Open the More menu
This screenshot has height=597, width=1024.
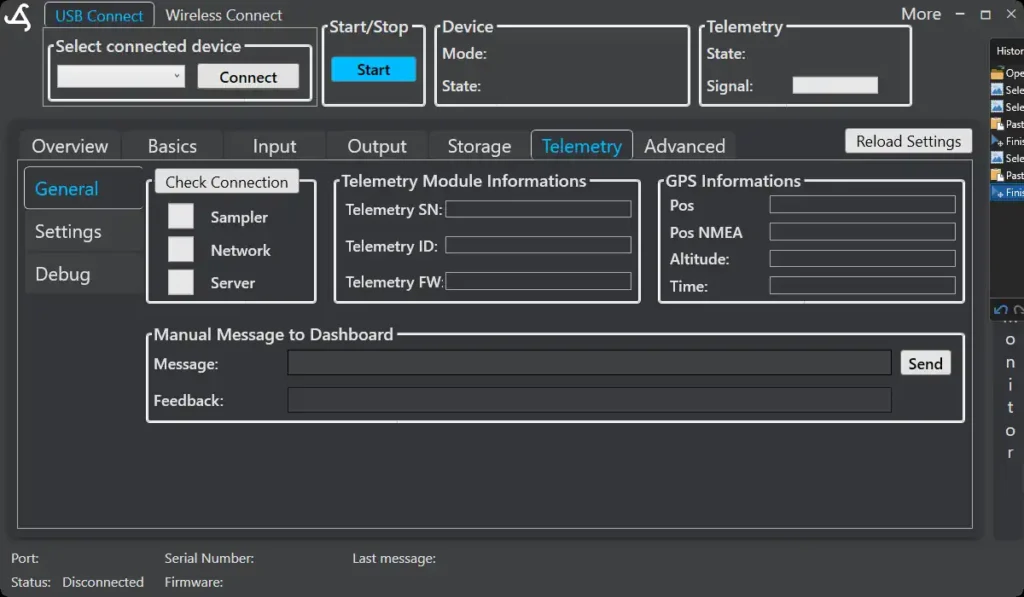(x=921, y=14)
